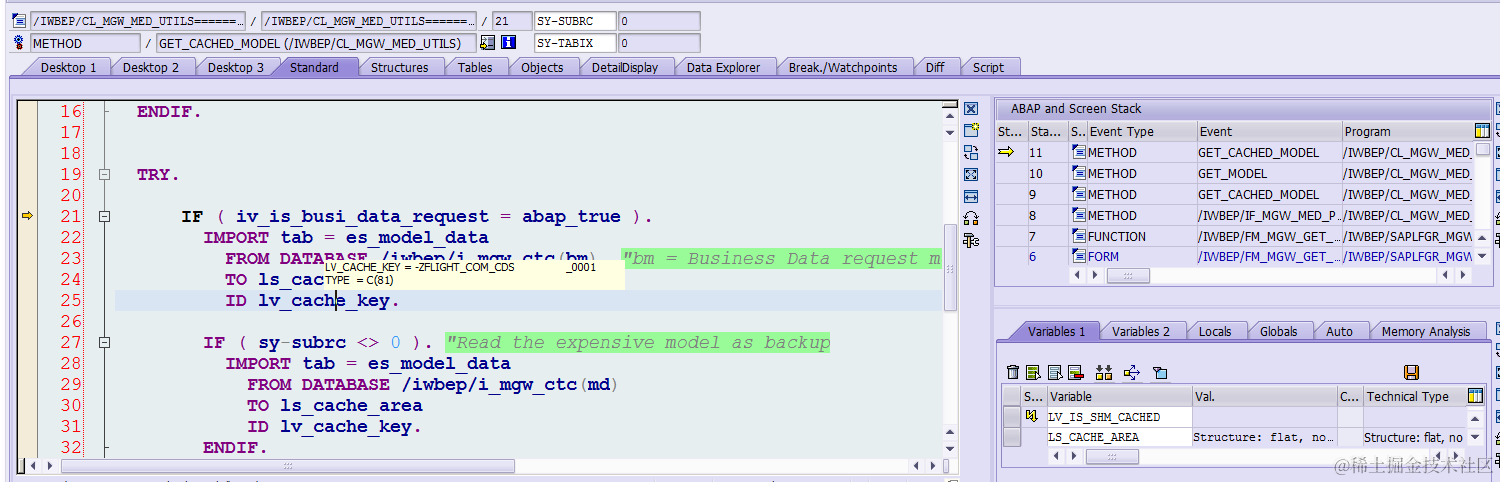Click the program document icon beside the program field
1500x482 pixels.
click(18, 20)
